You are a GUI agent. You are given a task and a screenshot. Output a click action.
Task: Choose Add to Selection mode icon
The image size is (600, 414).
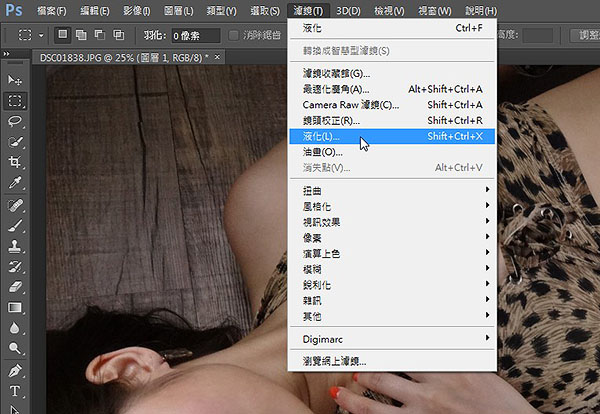point(81,35)
